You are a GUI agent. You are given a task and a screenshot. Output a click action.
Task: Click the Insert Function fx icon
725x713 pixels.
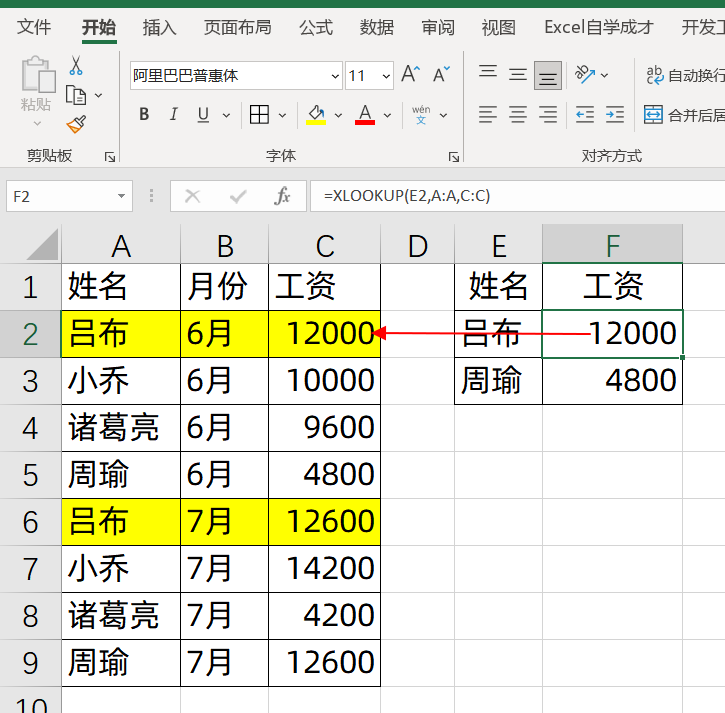pos(282,196)
